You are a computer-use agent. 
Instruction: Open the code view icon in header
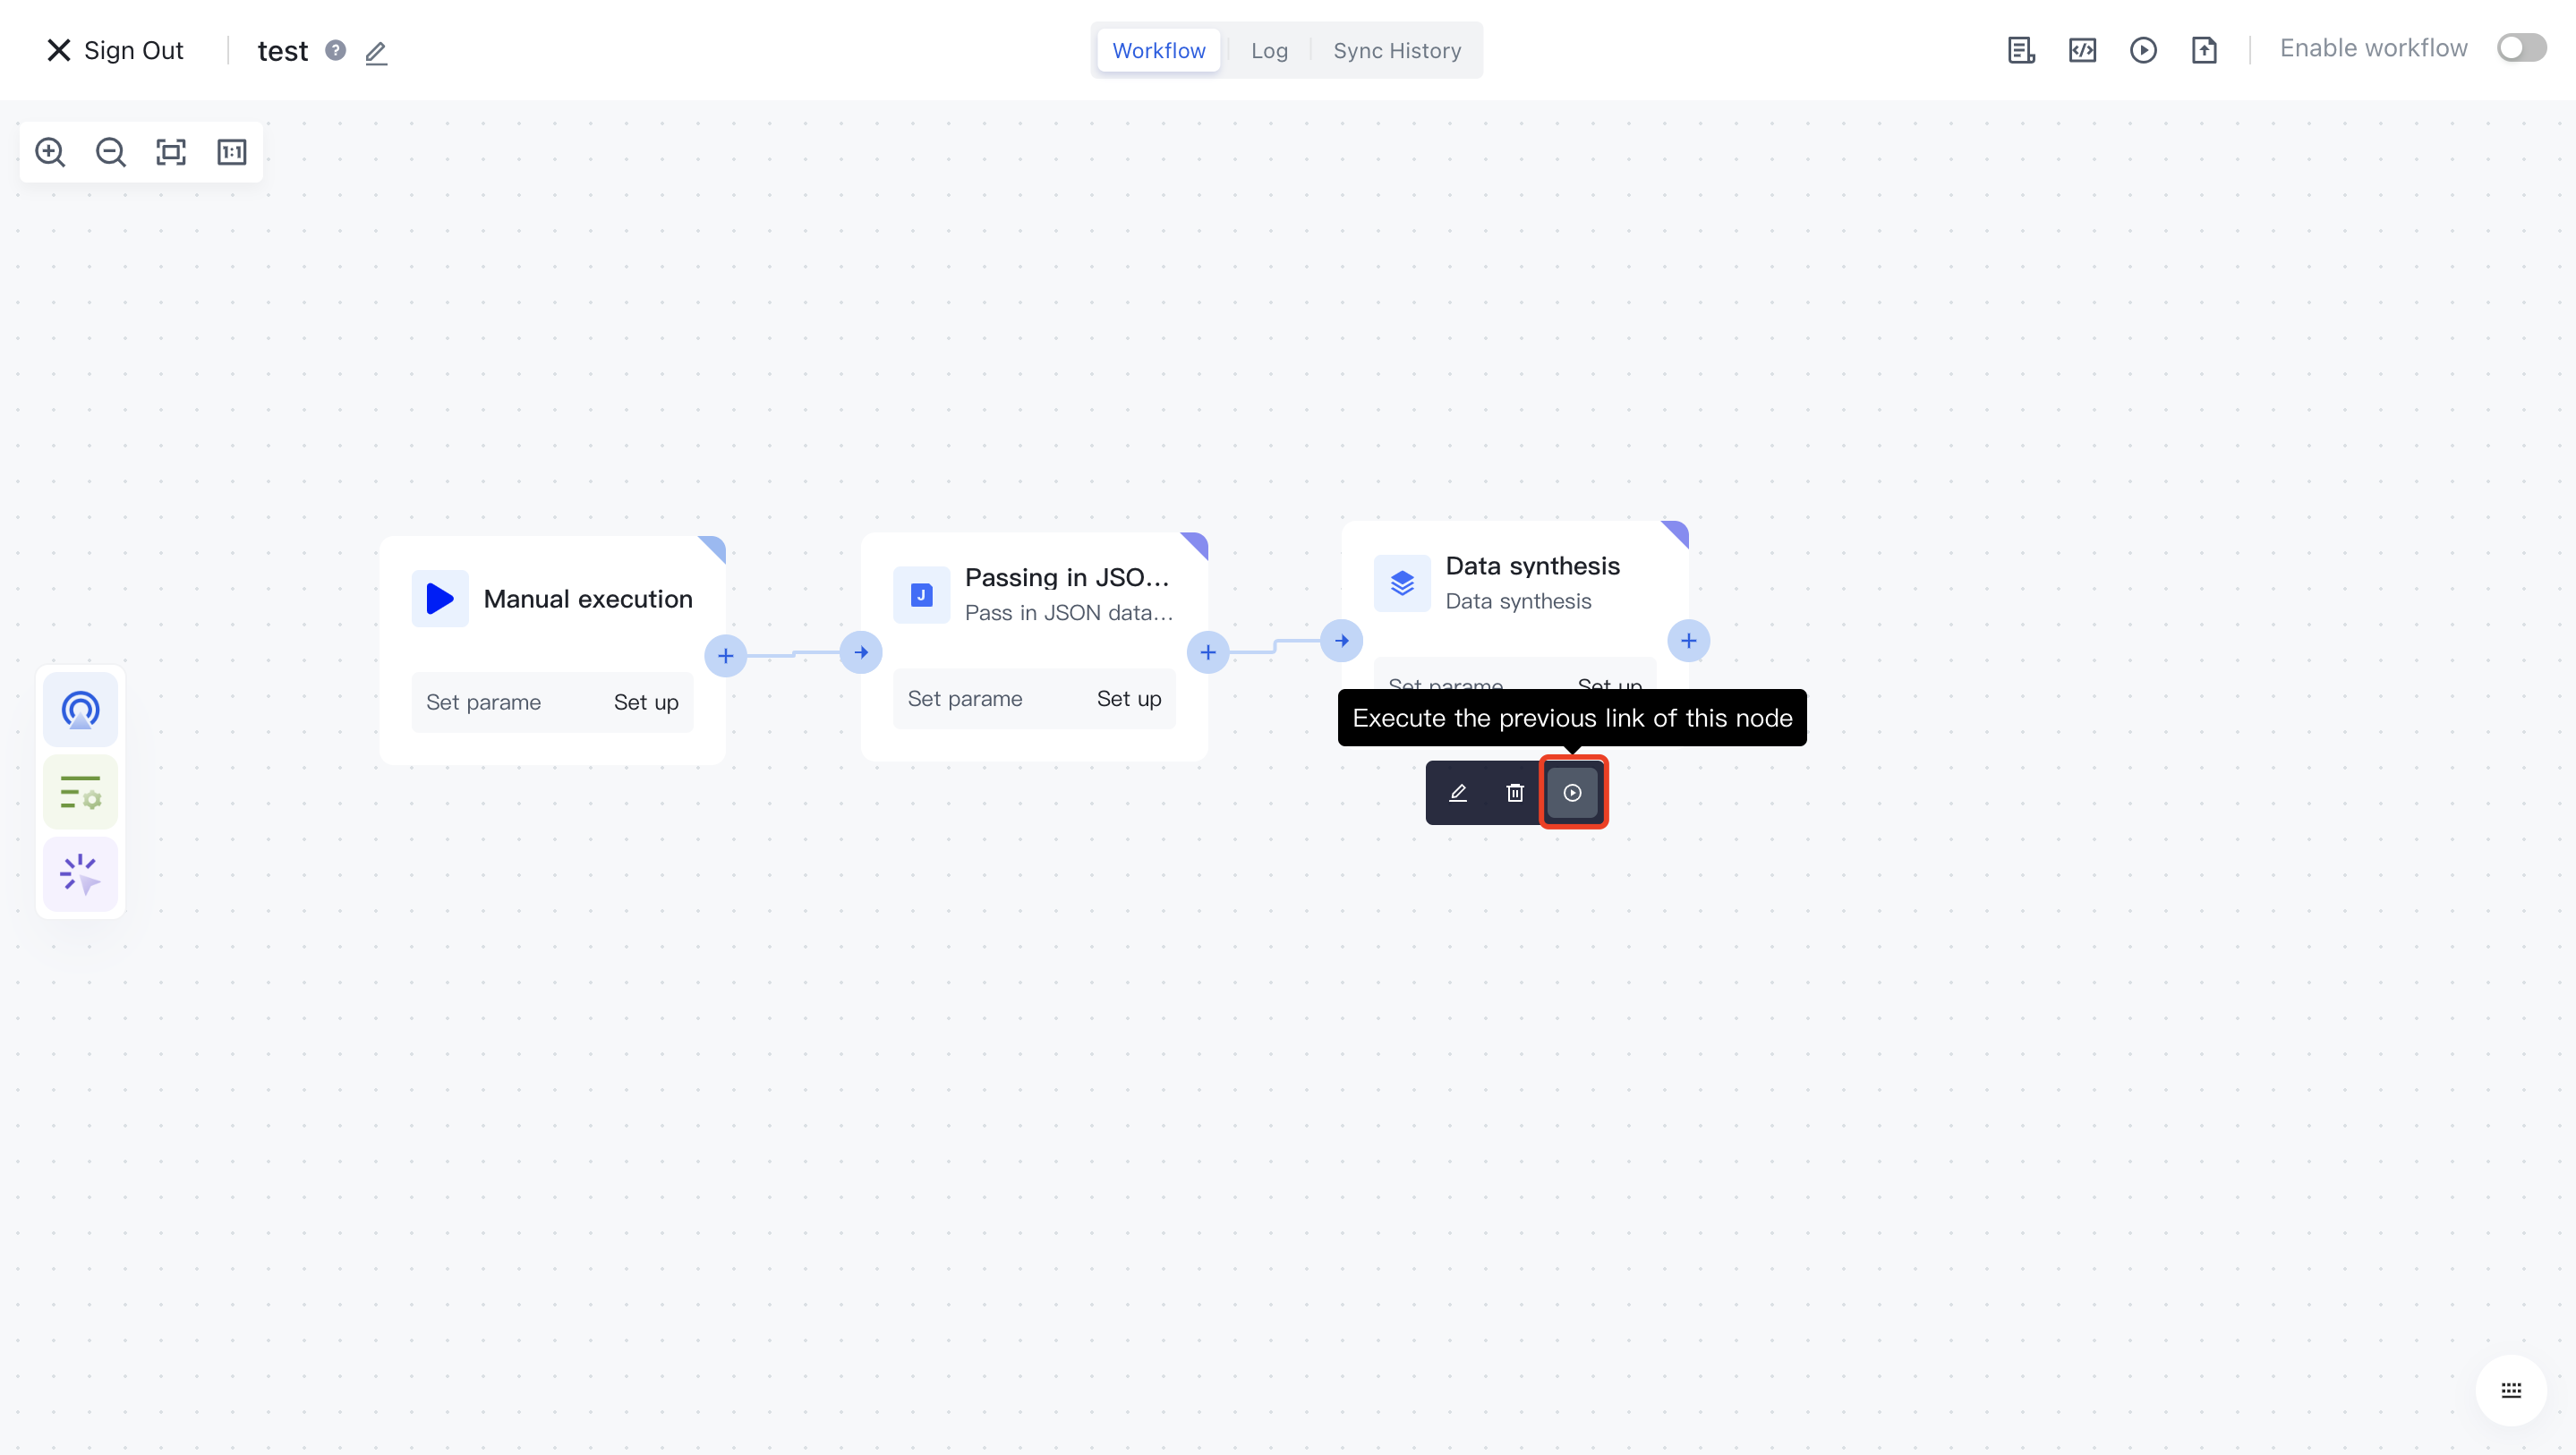2082,50
